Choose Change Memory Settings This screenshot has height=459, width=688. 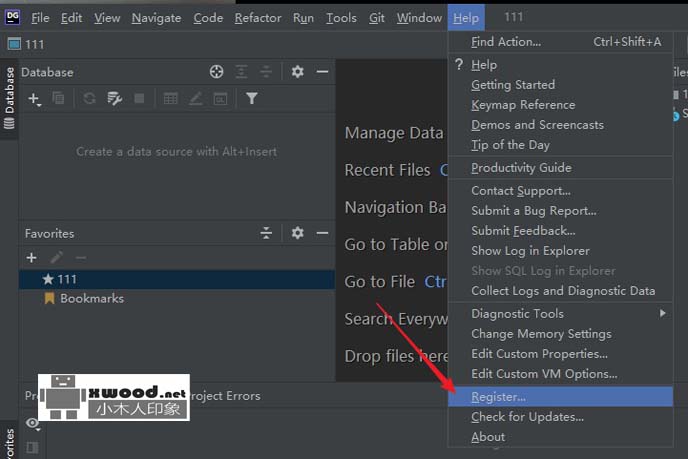click(x=560, y=334)
